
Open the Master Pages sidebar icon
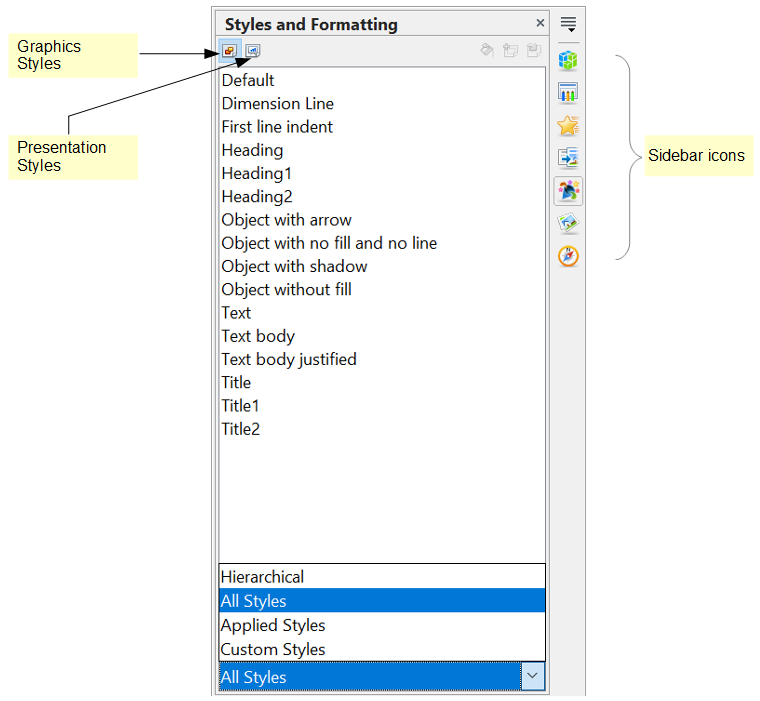click(x=568, y=93)
